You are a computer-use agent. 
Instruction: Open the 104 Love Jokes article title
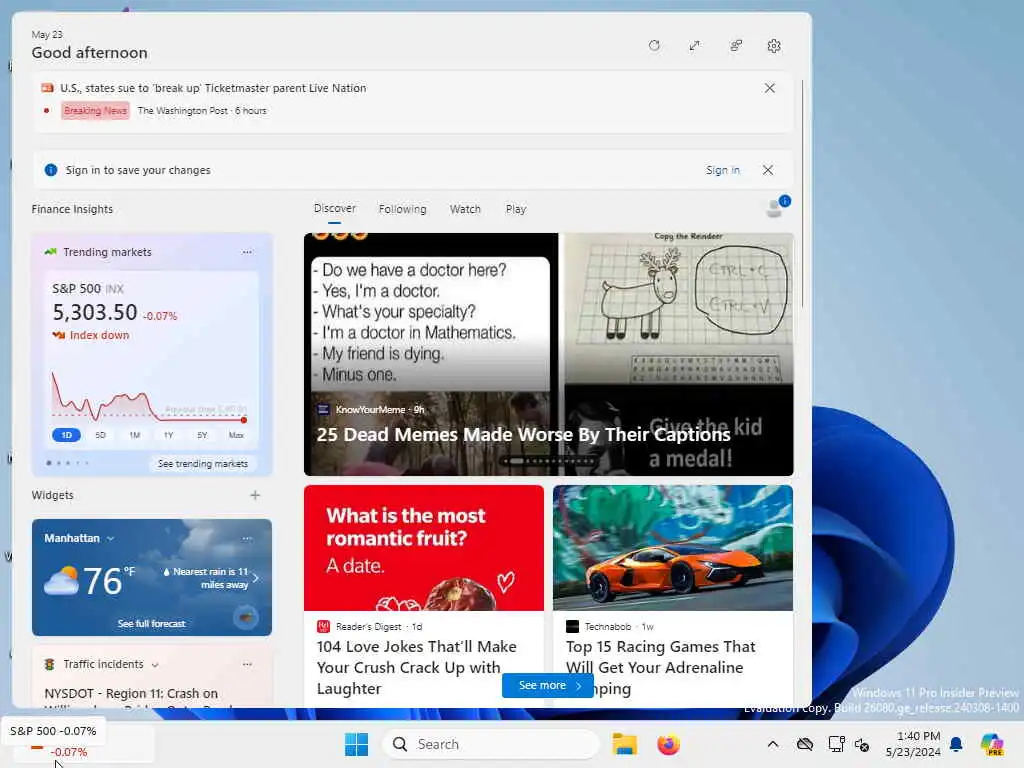[416, 667]
